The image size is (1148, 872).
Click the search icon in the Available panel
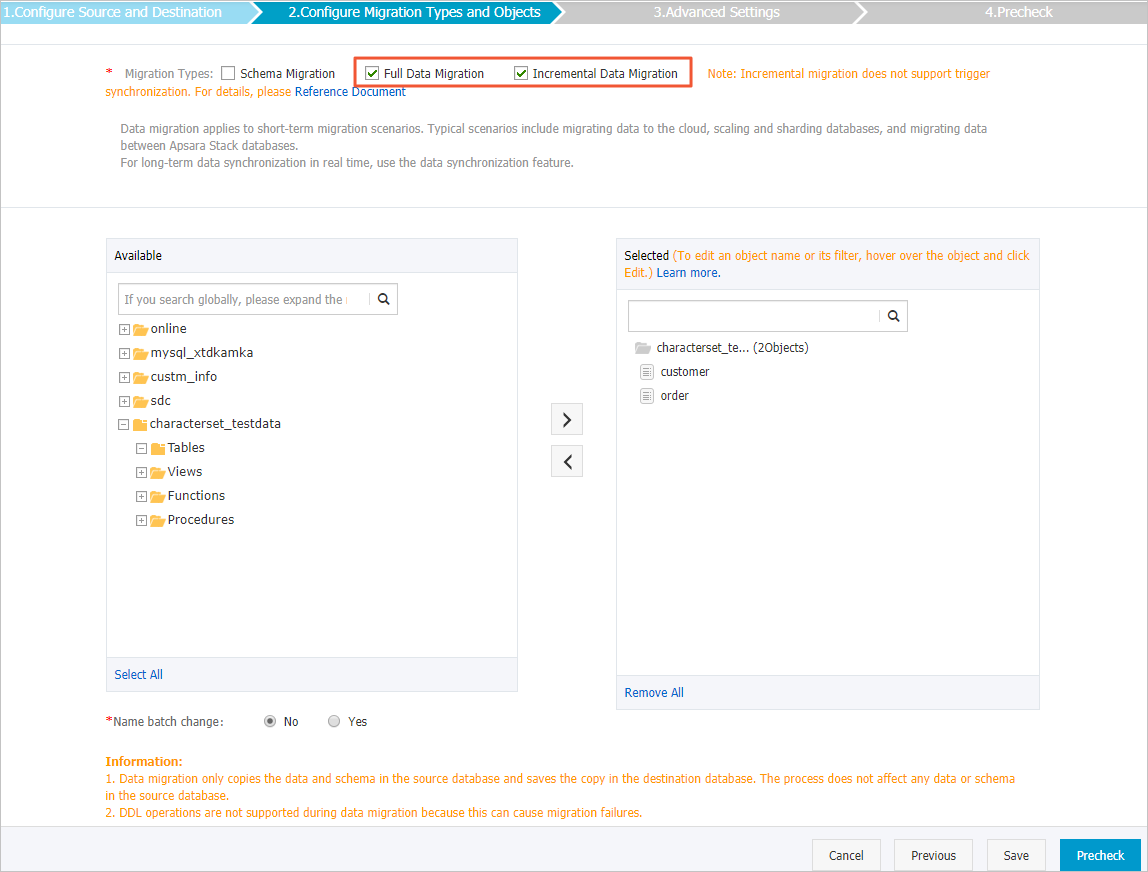(383, 298)
